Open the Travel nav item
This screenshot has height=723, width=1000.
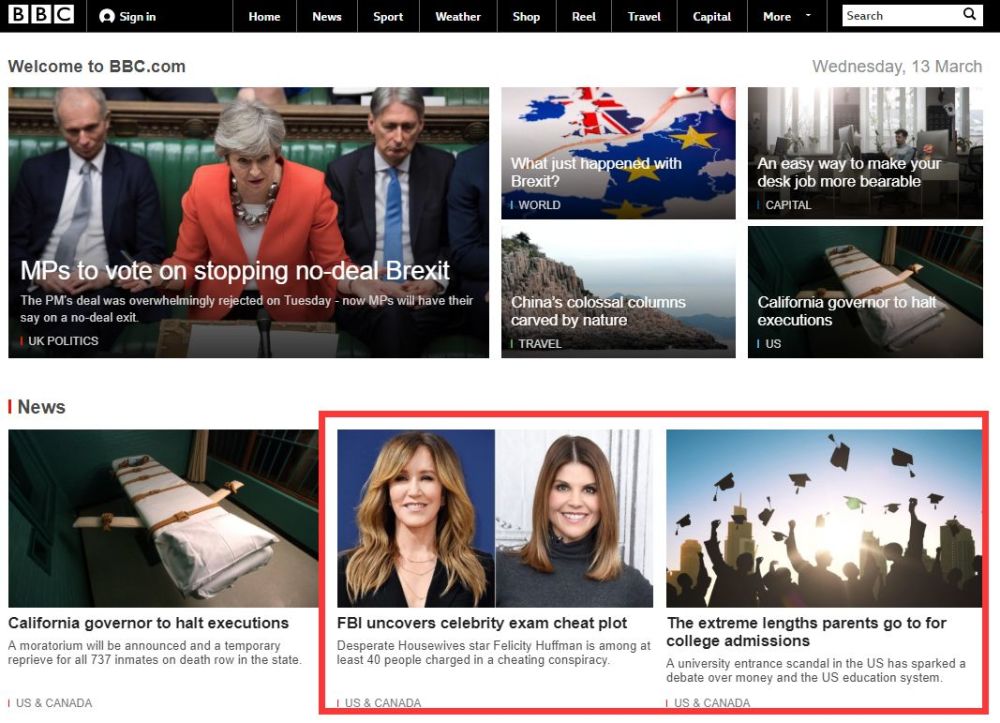point(644,17)
